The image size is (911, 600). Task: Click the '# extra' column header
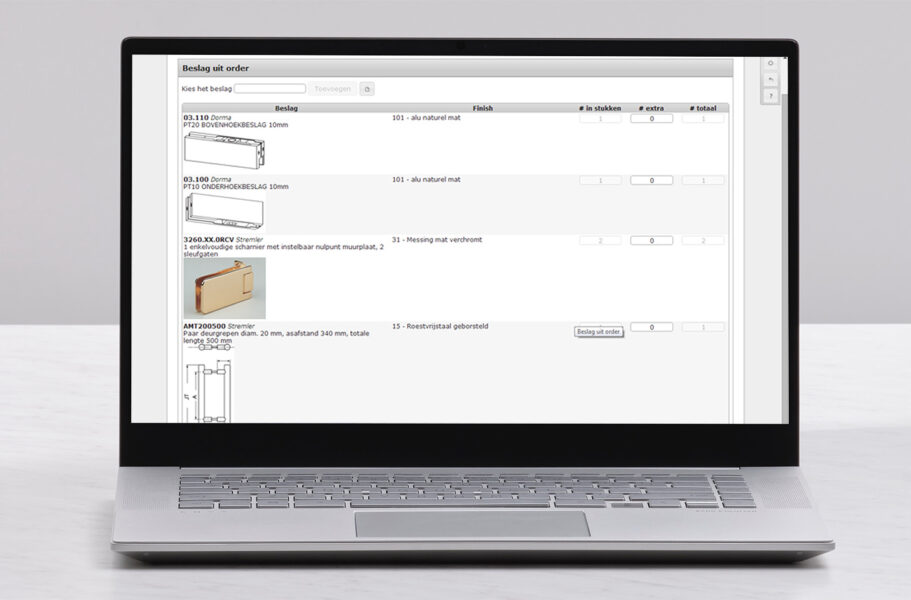click(x=651, y=108)
